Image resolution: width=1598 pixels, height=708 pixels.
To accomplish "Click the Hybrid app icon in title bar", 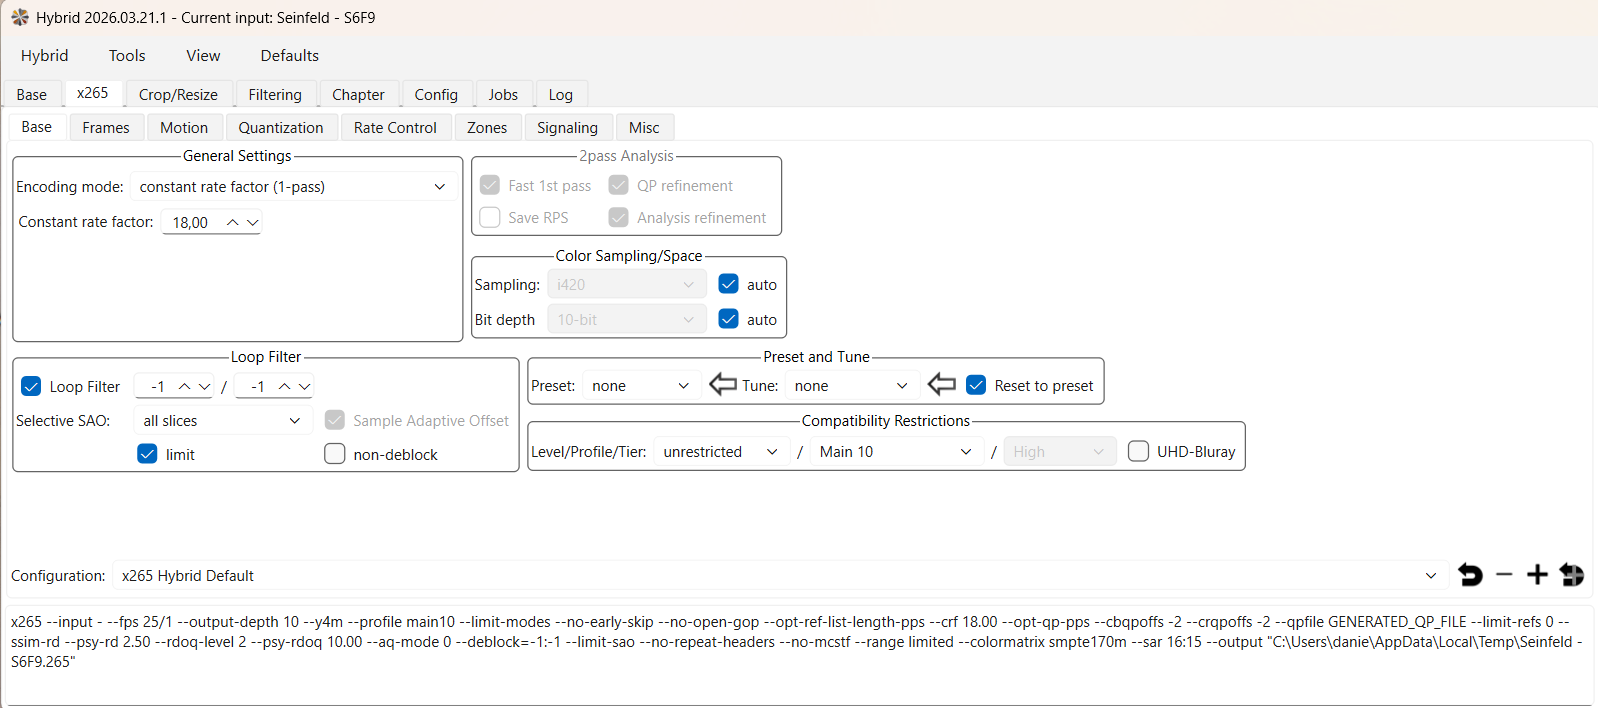I will (x=19, y=17).
